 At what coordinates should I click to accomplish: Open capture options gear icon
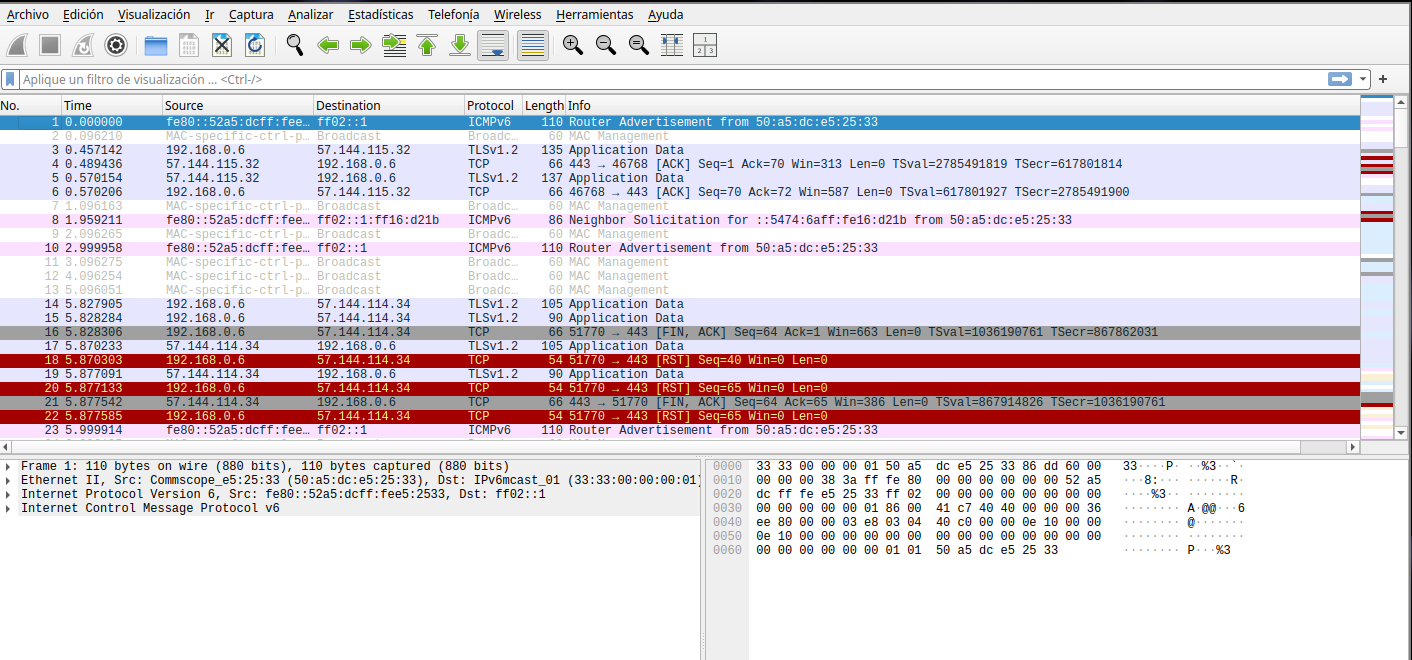point(116,45)
